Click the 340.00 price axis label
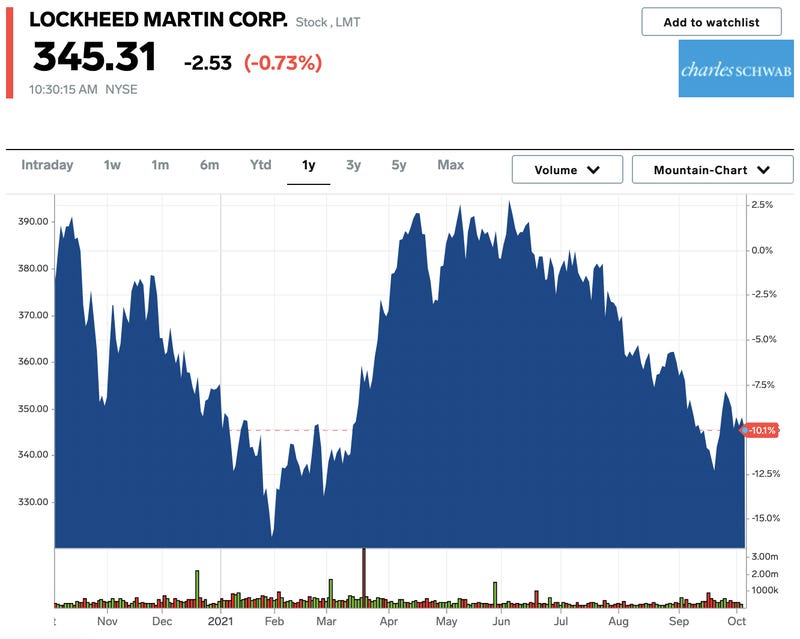800x639 pixels. (x=33, y=455)
